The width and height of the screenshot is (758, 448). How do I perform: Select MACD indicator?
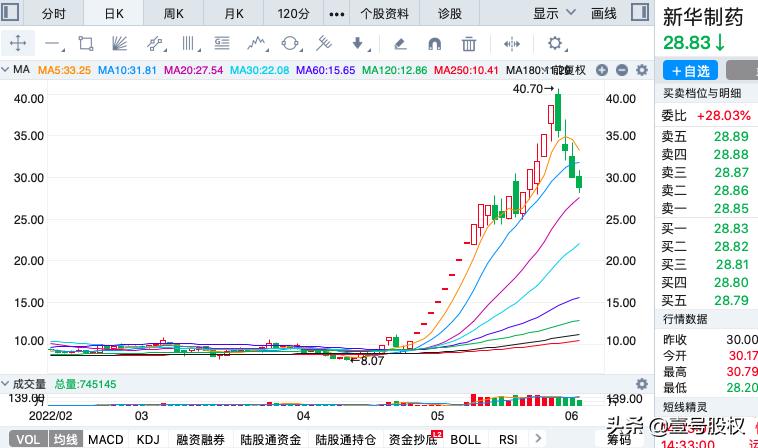point(106,439)
